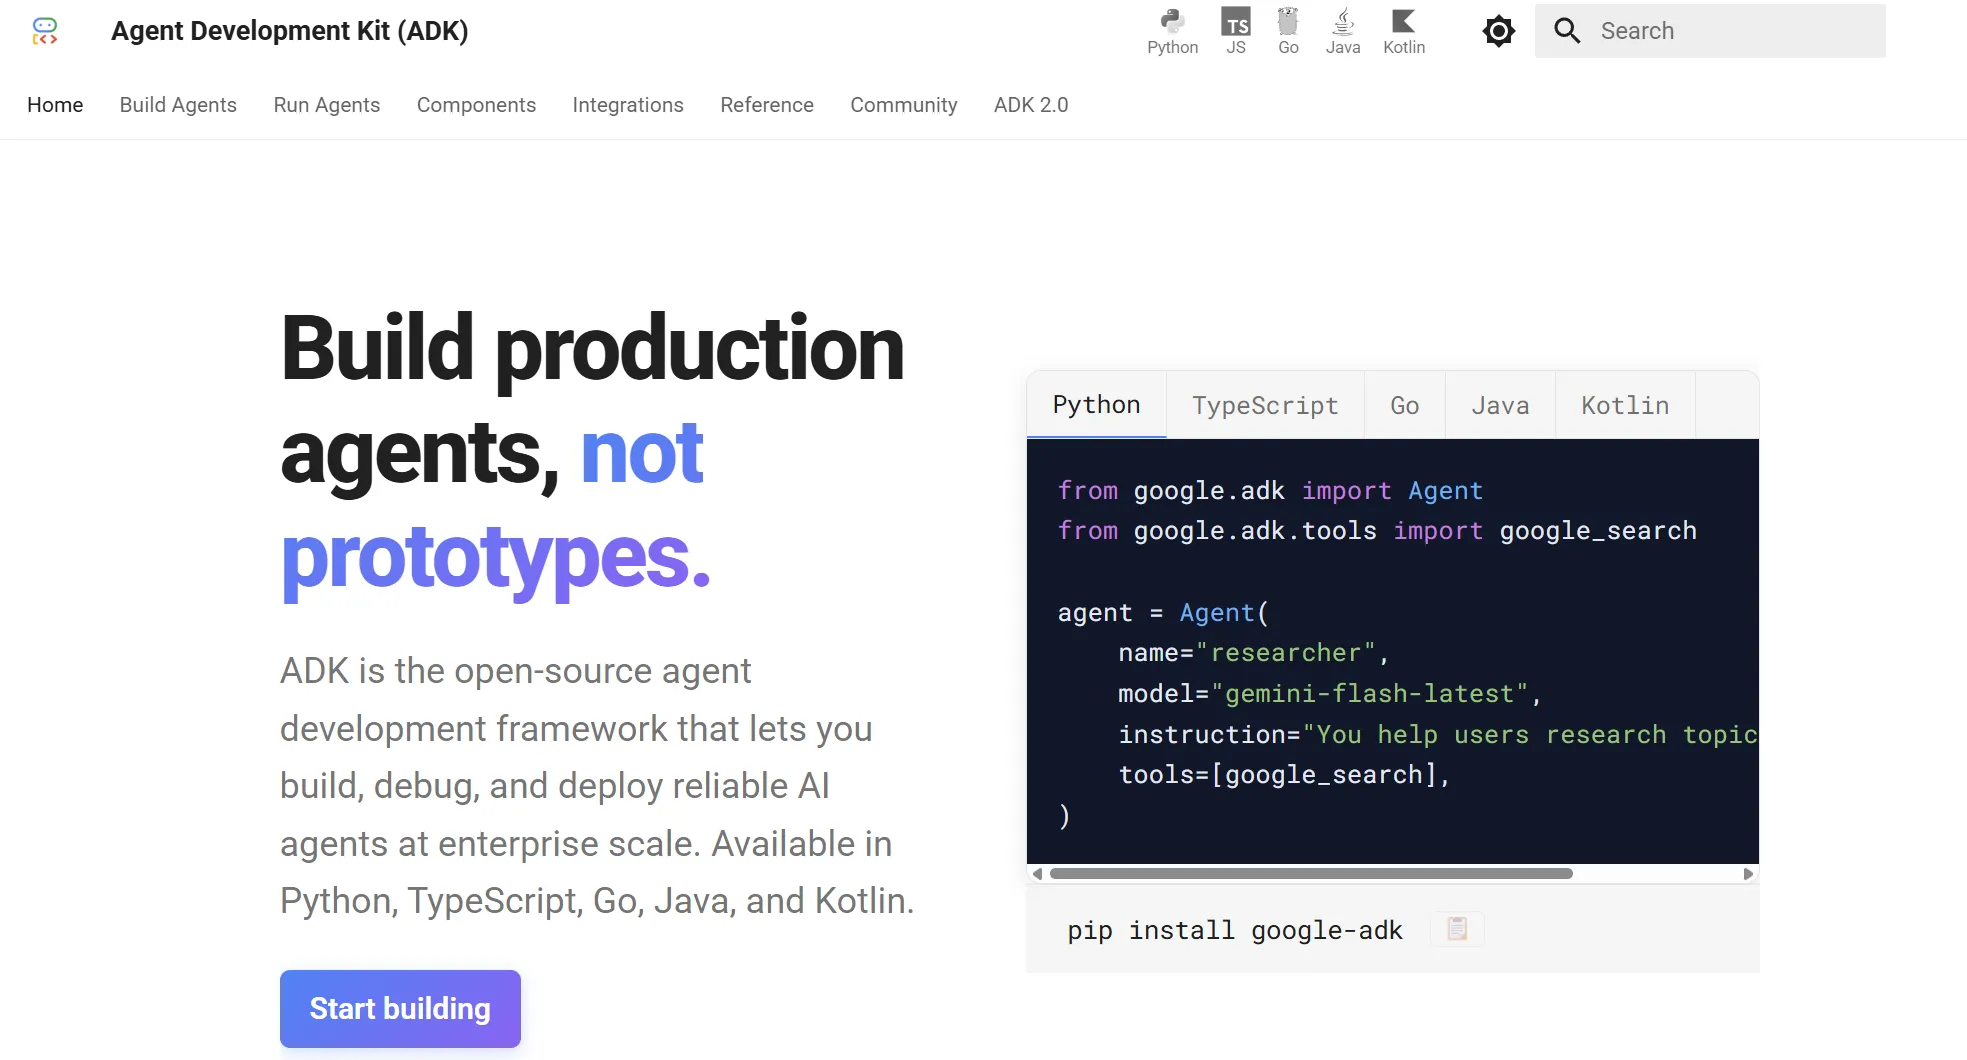This screenshot has width=1967, height=1060.
Task: Click the tools=[google_search] code line
Action: [1284, 774]
